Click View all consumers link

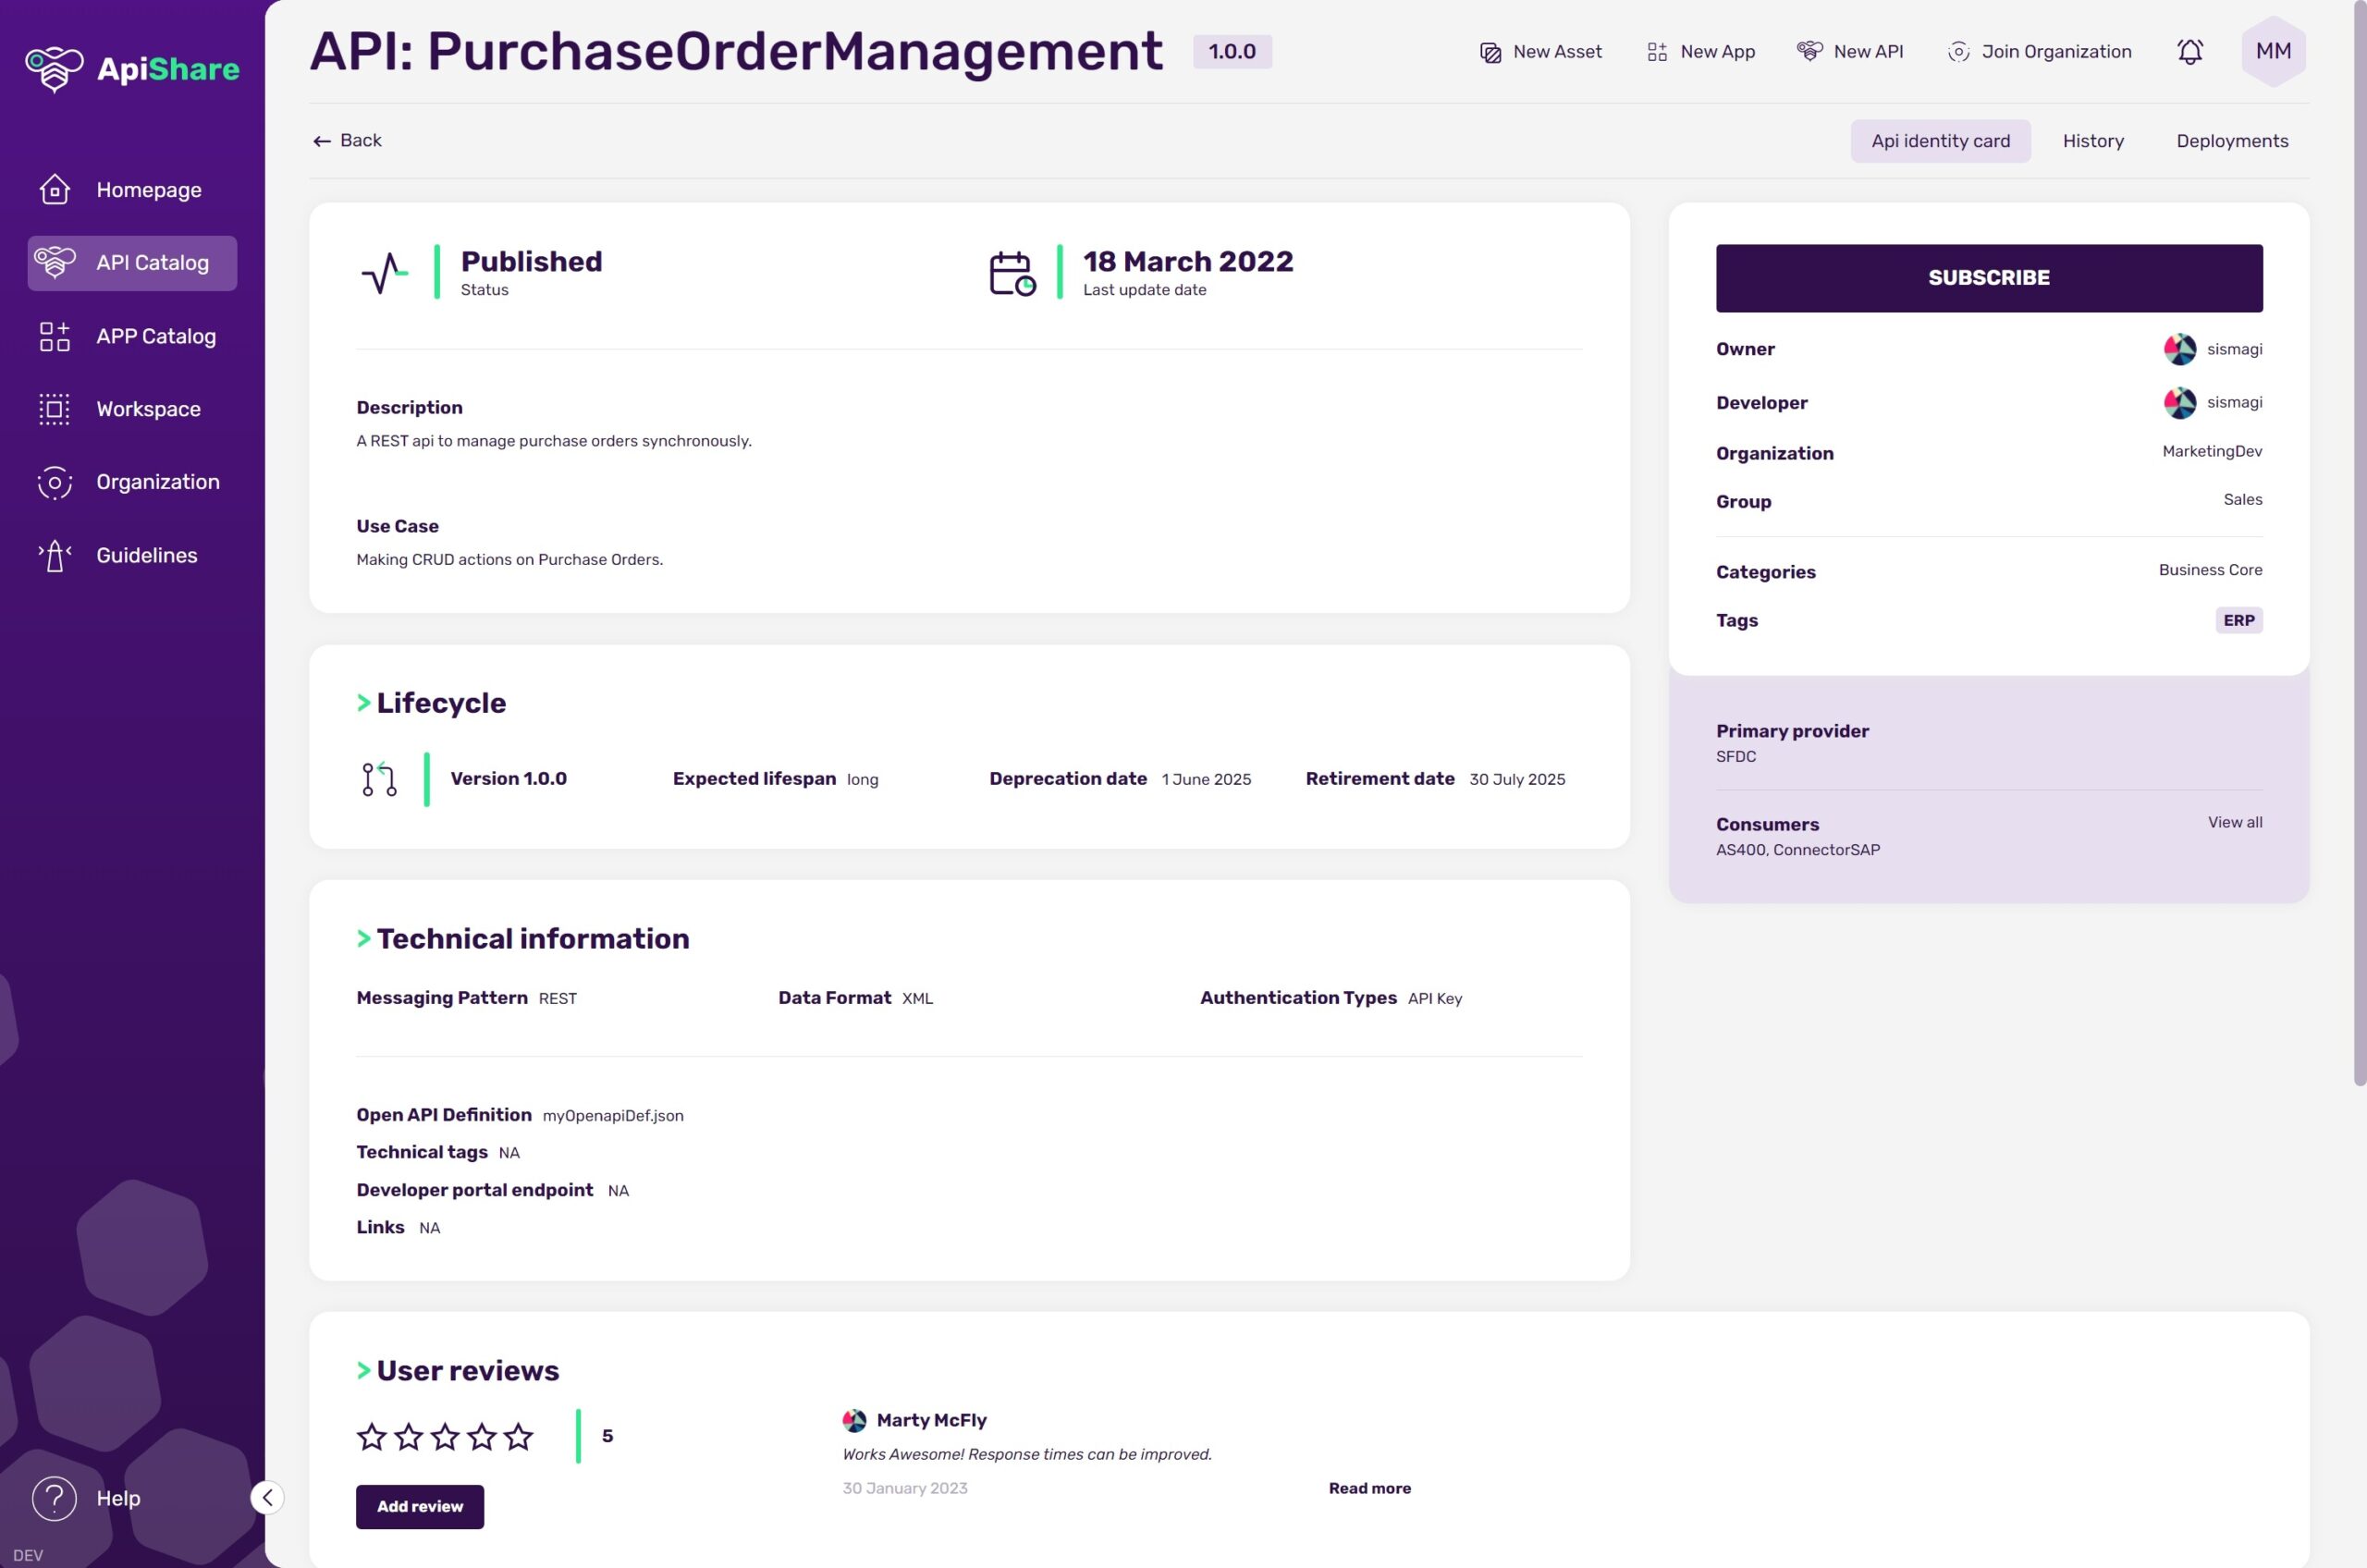[2234, 822]
